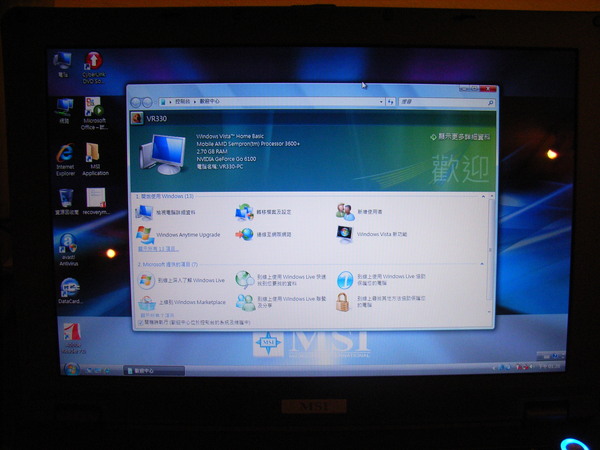Viewport: 600px width, 450px height.
Task: Click the refresh button beside address bar
Action: point(390,102)
